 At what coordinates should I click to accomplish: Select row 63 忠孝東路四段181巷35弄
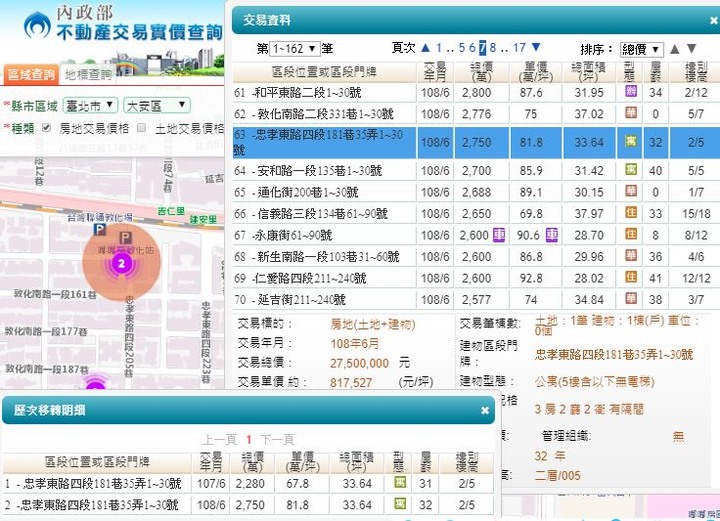[x=476, y=143]
